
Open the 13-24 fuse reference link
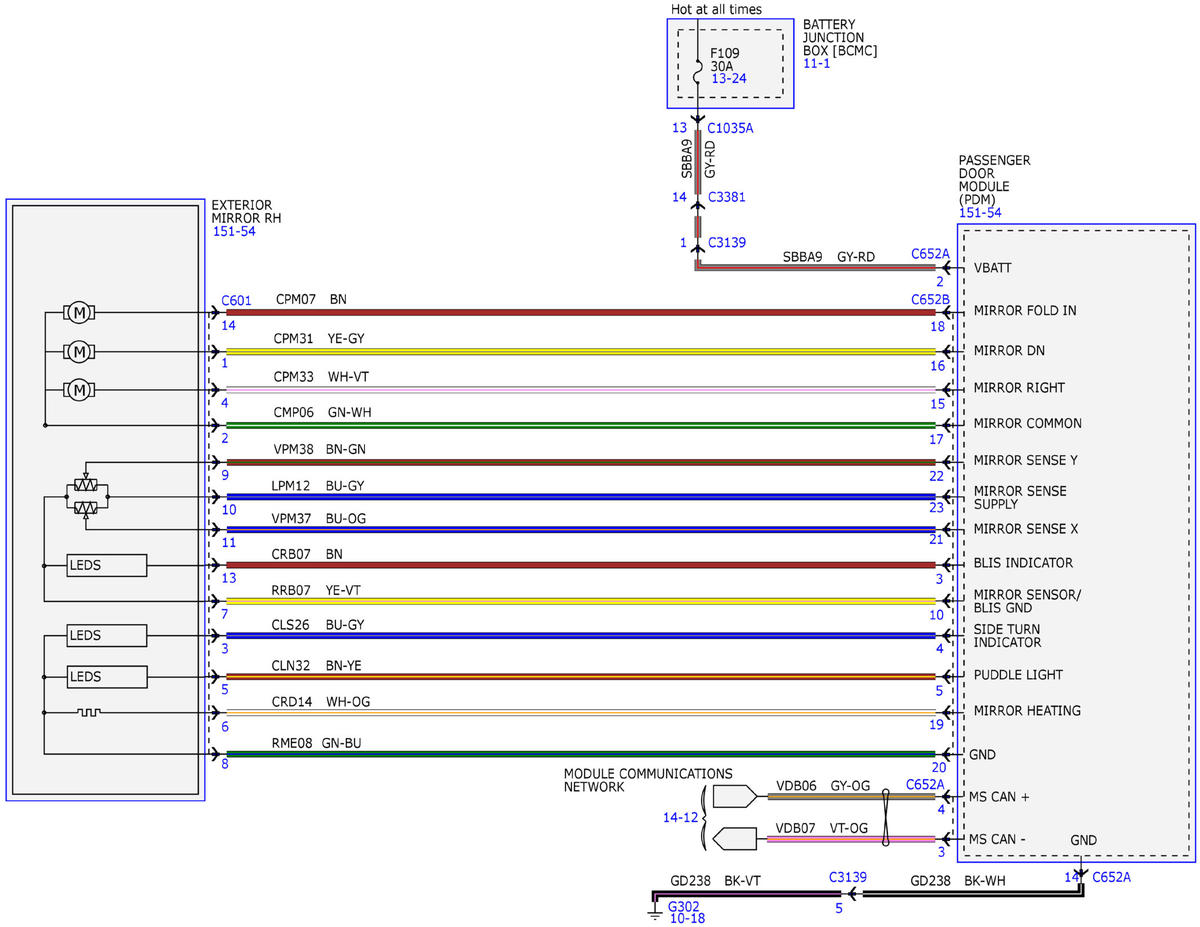[728, 77]
